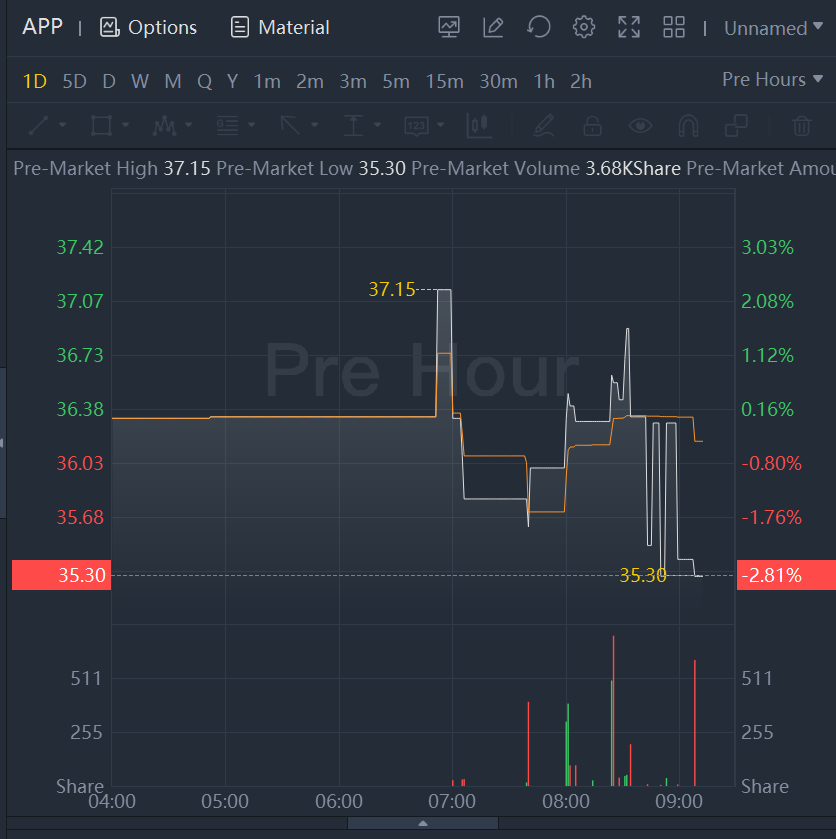Refresh the chart with the reload icon
This screenshot has height=839, width=836.
[539, 28]
